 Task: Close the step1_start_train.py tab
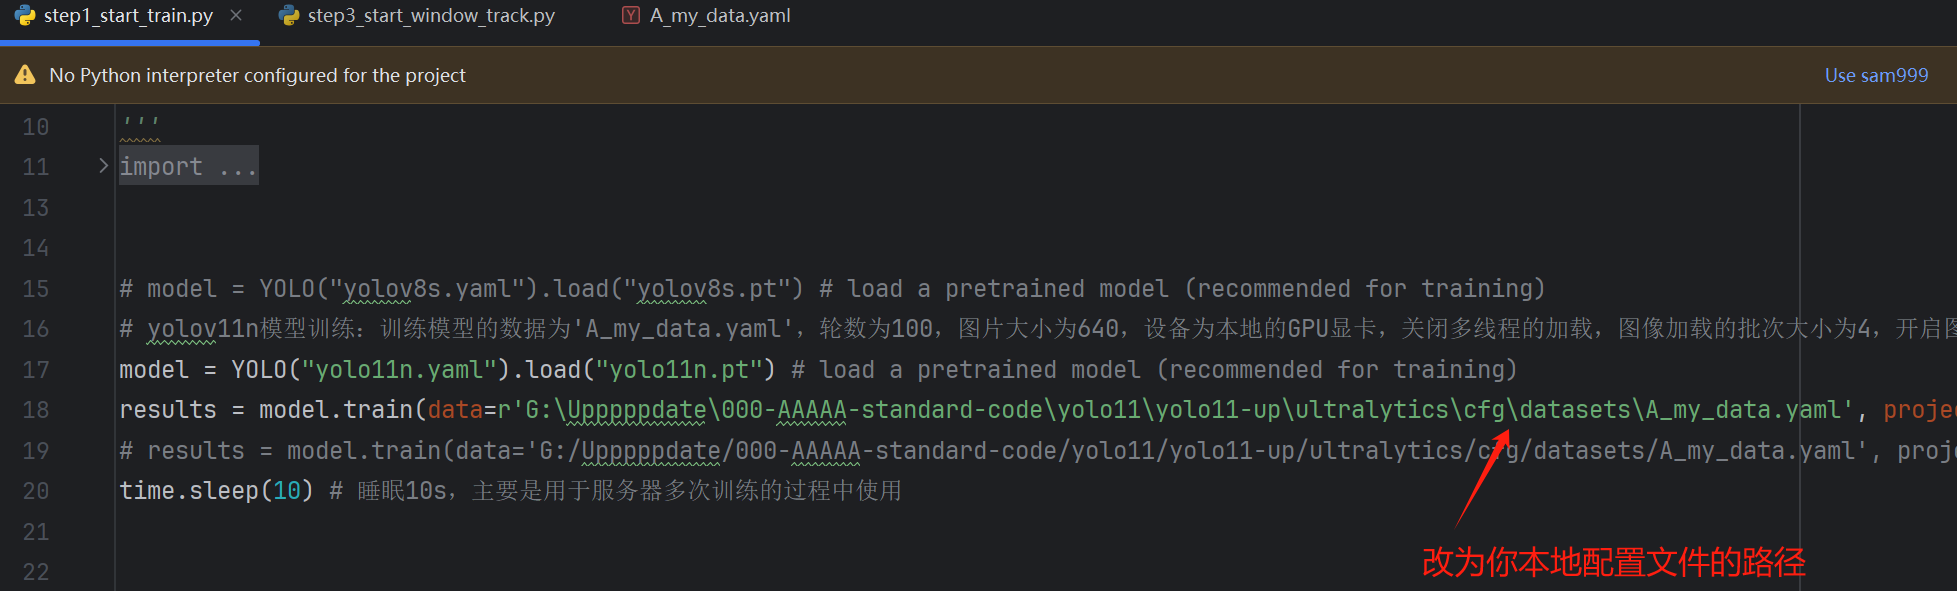pos(236,16)
